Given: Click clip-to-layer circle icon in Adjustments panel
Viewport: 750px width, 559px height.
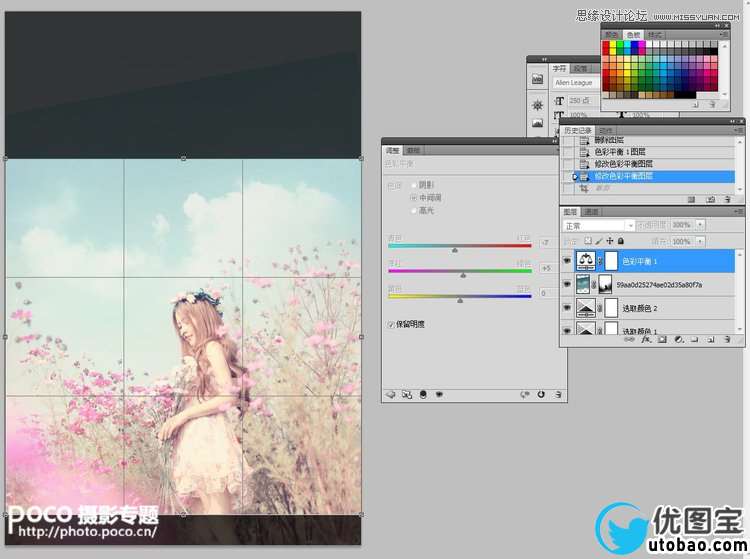Looking at the screenshot, I should (x=423, y=395).
